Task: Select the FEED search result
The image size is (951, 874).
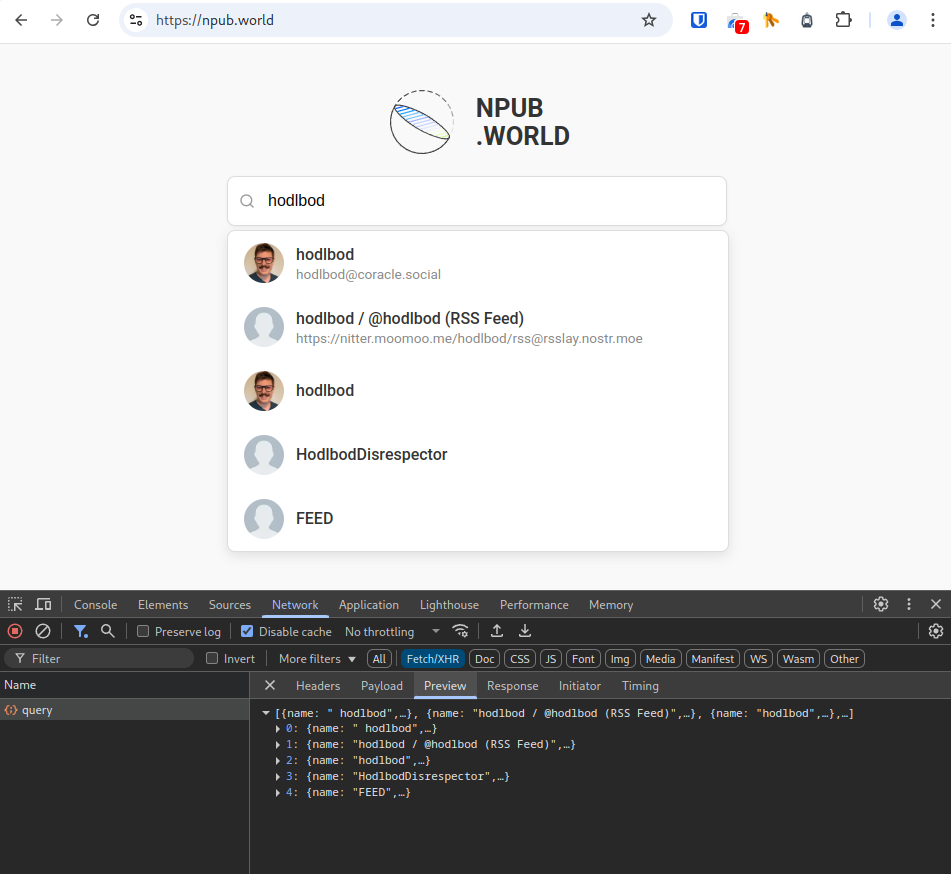Action: 478,519
